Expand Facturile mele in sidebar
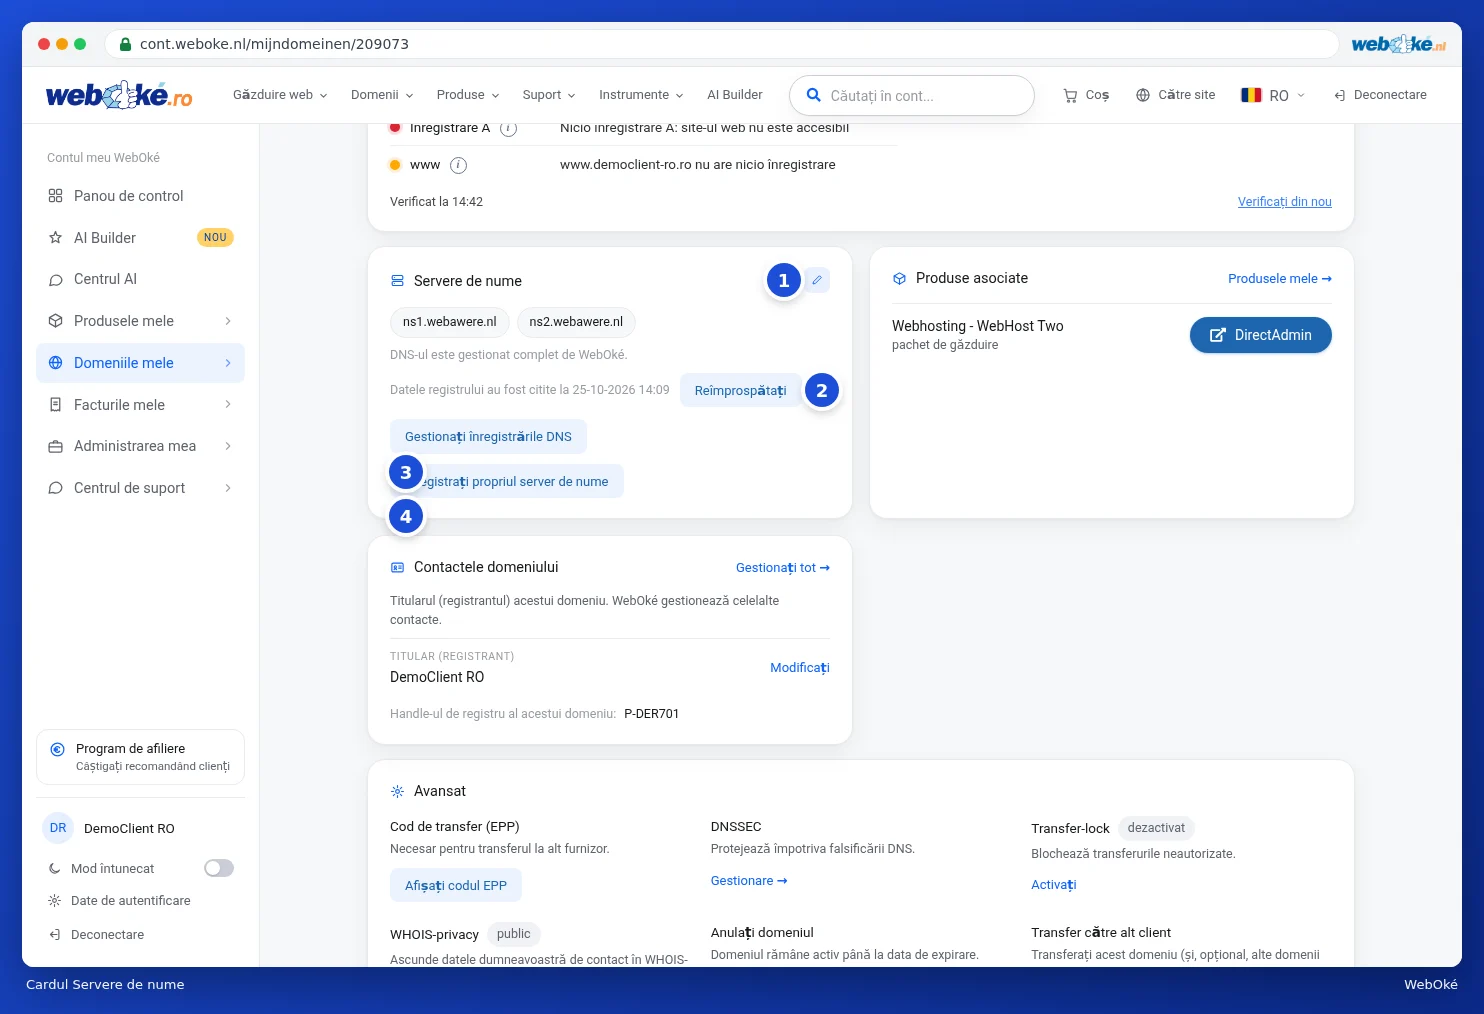 click(140, 405)
